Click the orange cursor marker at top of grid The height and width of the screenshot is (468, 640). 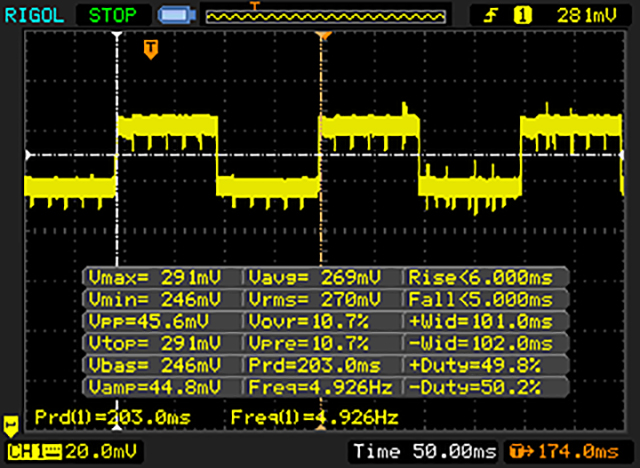(322, 36)
